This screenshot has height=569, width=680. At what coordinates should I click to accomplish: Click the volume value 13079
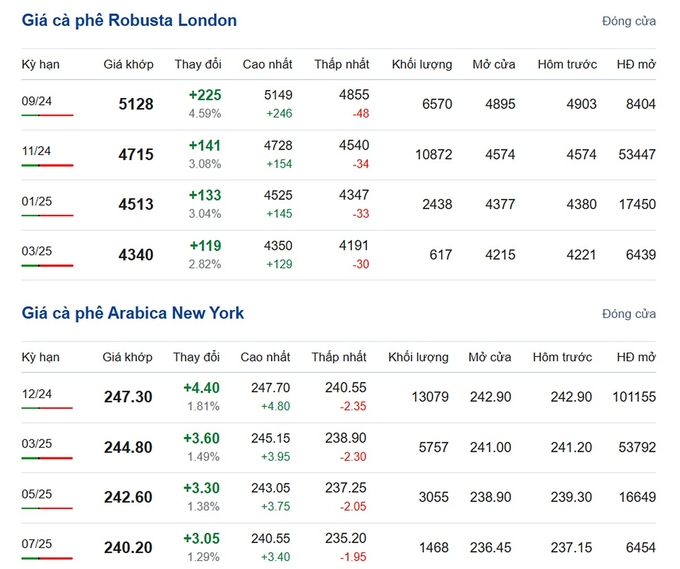tap(430, 397)
